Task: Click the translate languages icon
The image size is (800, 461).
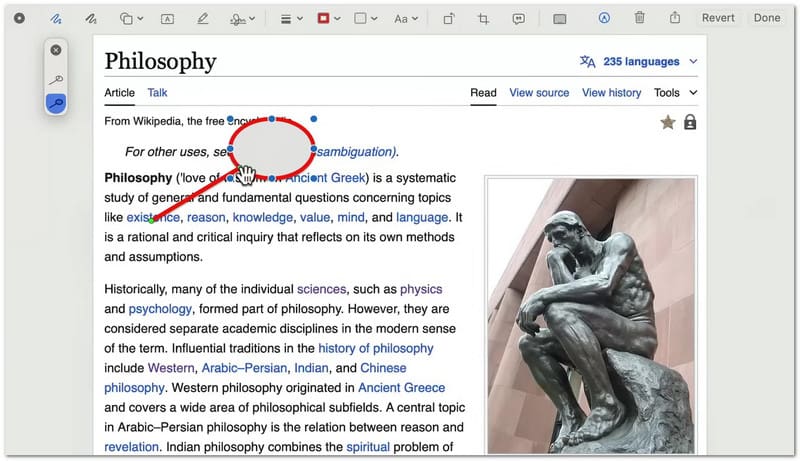Action: [x=587, y=62]
